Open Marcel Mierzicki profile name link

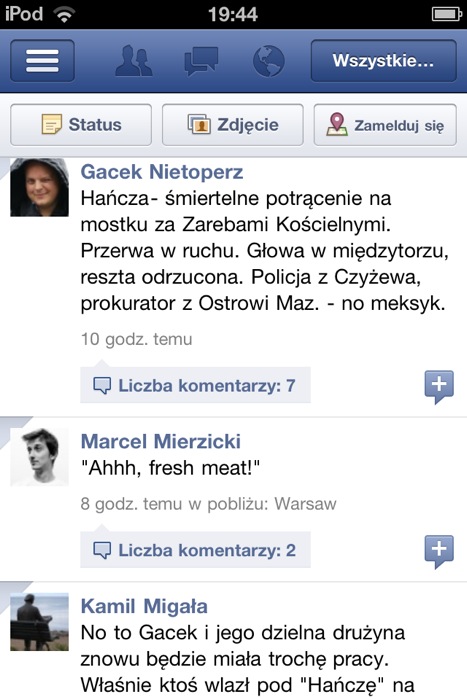click(x=161, y=442)
